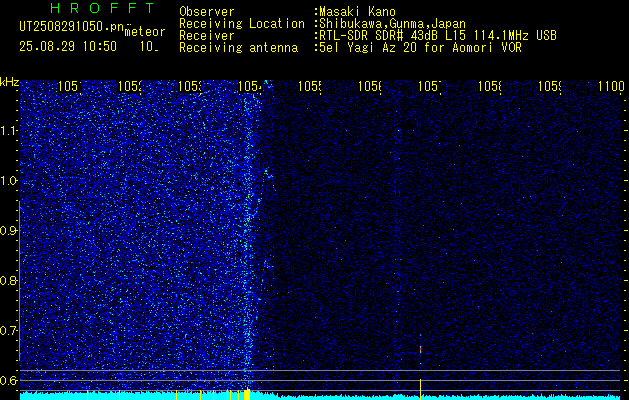Image resolution: width=629 pixels, height=400 pixels.
Task: Click the 1100 time axis label
Action: [x=611, y=86]
